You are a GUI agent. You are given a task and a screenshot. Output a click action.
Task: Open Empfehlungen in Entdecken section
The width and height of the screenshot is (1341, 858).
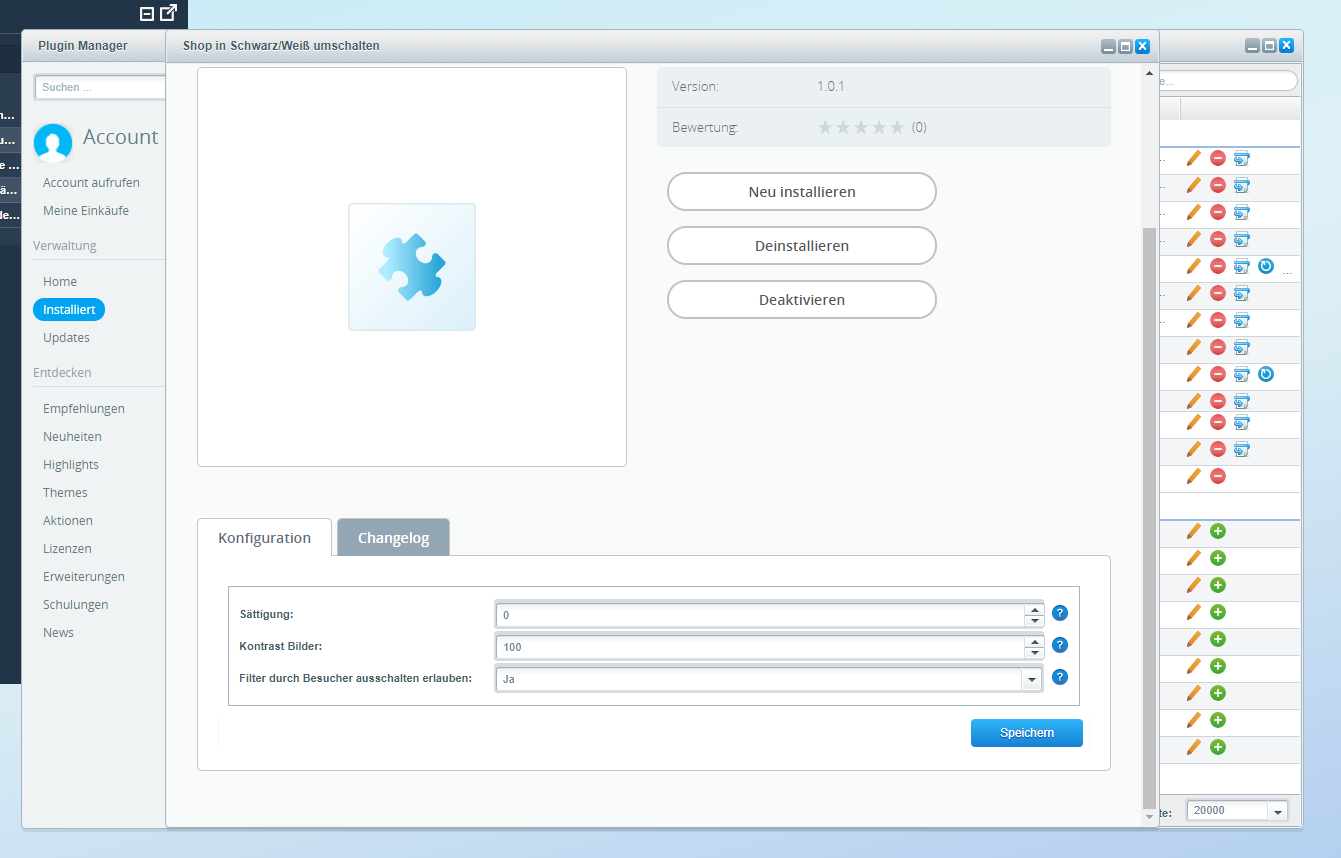84,408
